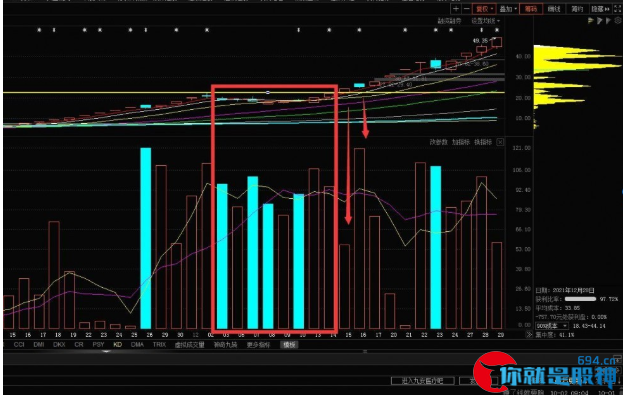Click the 模板 template button

(x=289, y=345)
